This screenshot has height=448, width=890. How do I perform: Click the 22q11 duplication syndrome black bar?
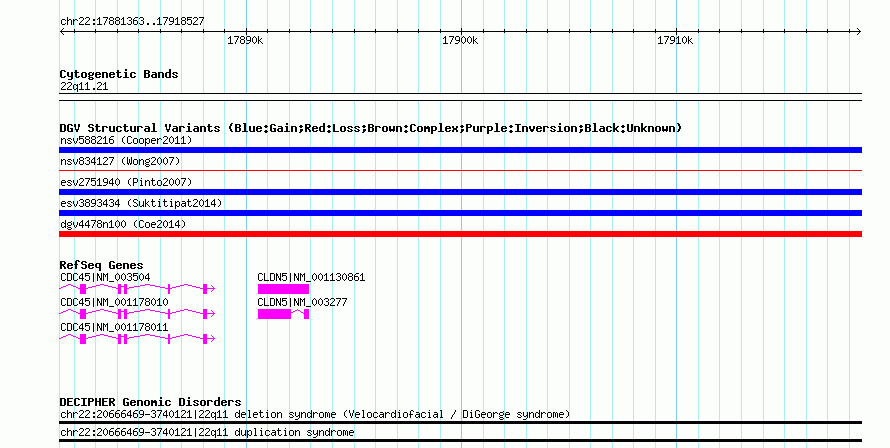460,441
